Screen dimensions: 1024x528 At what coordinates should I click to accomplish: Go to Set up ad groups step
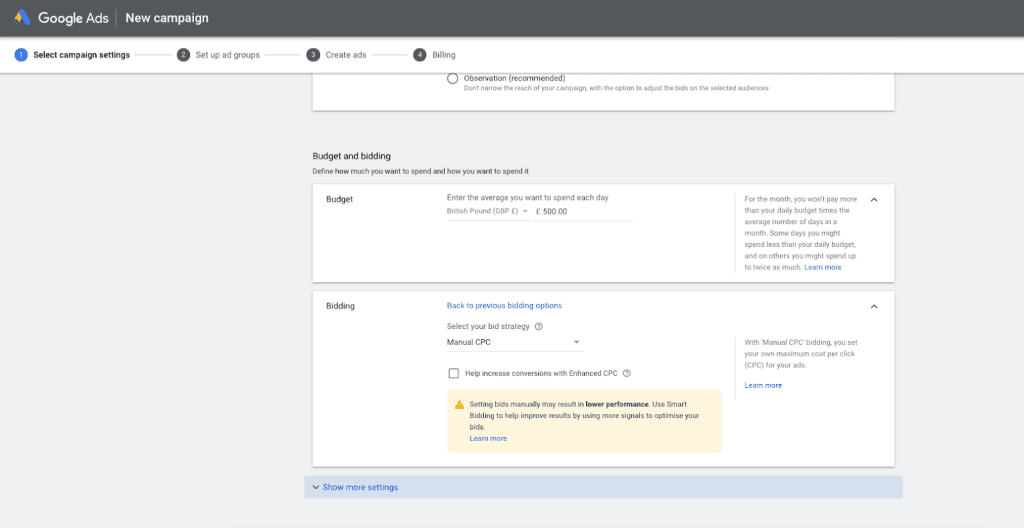227,55
